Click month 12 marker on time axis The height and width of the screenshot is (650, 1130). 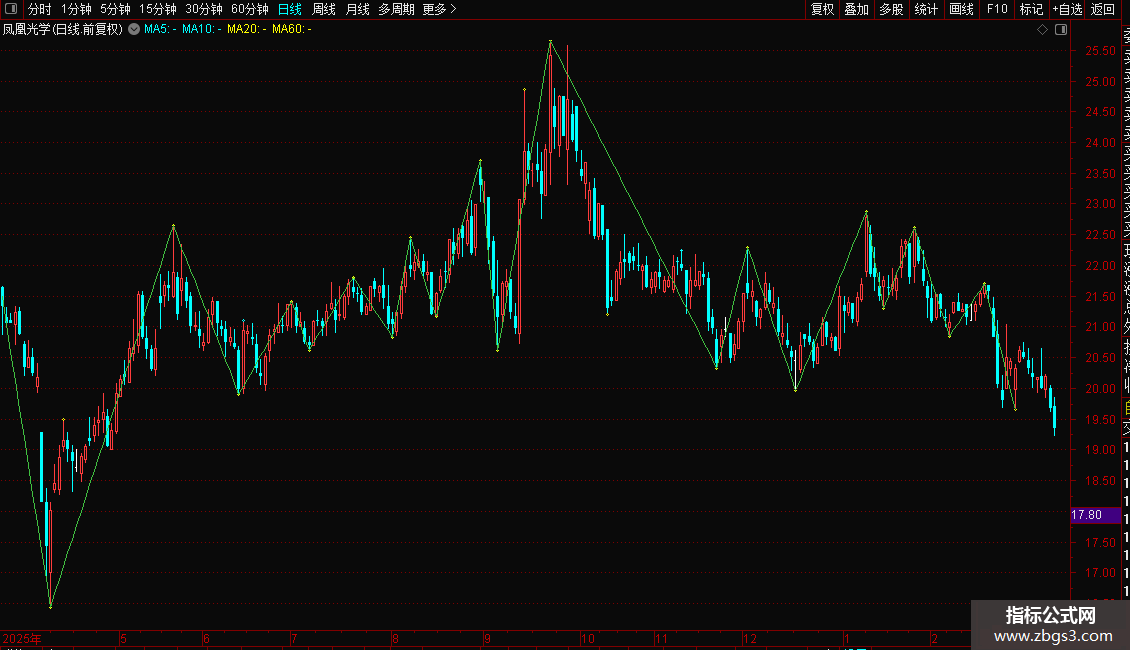click(750, 639)
